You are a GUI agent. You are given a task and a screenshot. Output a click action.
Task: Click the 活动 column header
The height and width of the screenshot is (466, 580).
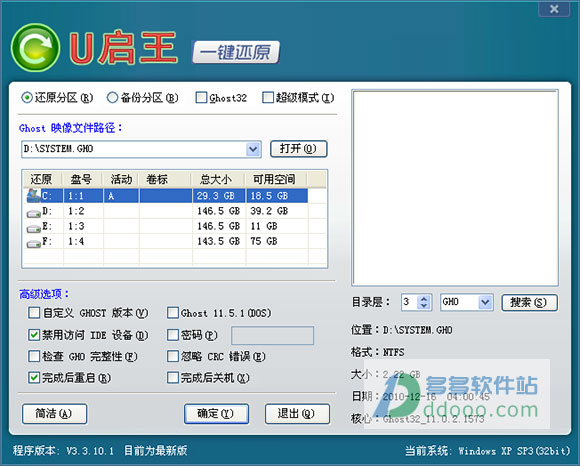pos(120,179)
